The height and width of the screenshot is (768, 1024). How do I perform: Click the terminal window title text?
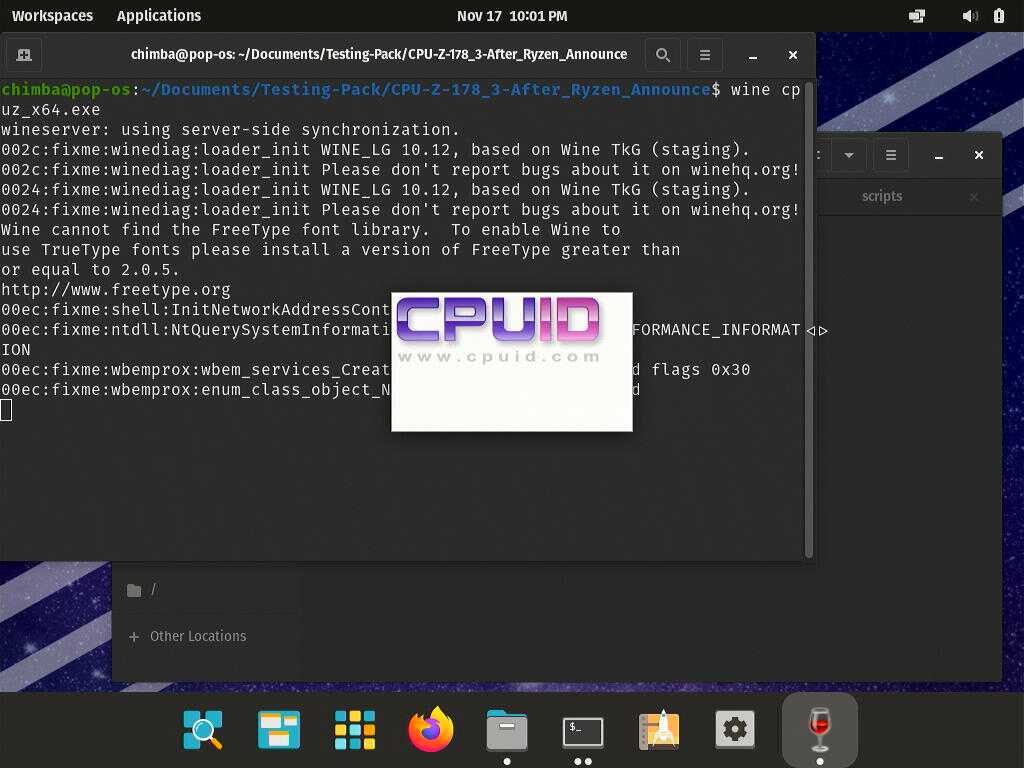click(379, 55)
